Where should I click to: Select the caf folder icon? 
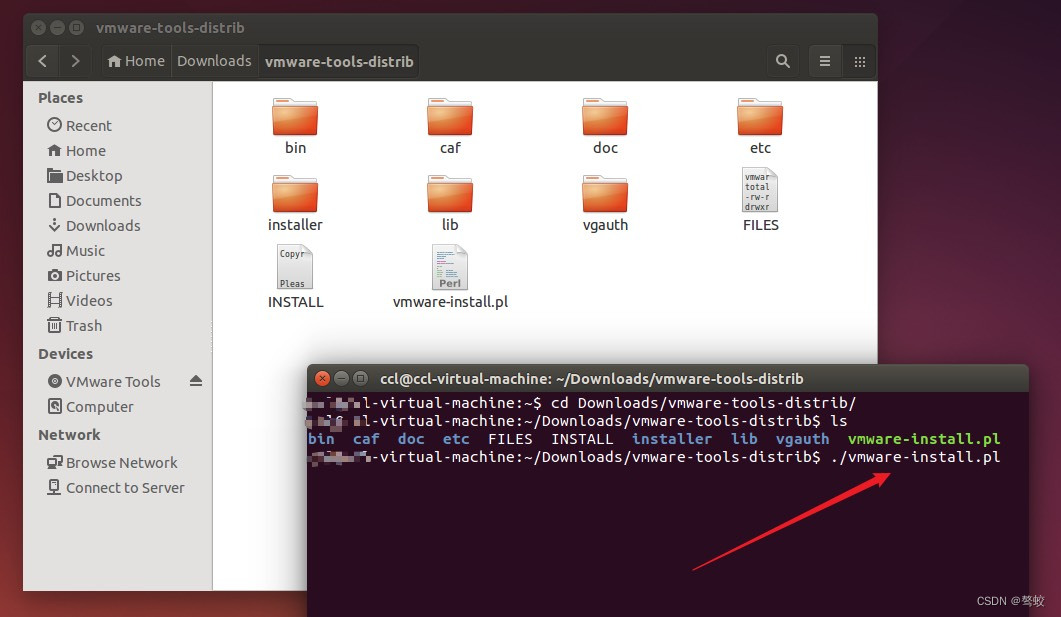[x=450, y=117]
